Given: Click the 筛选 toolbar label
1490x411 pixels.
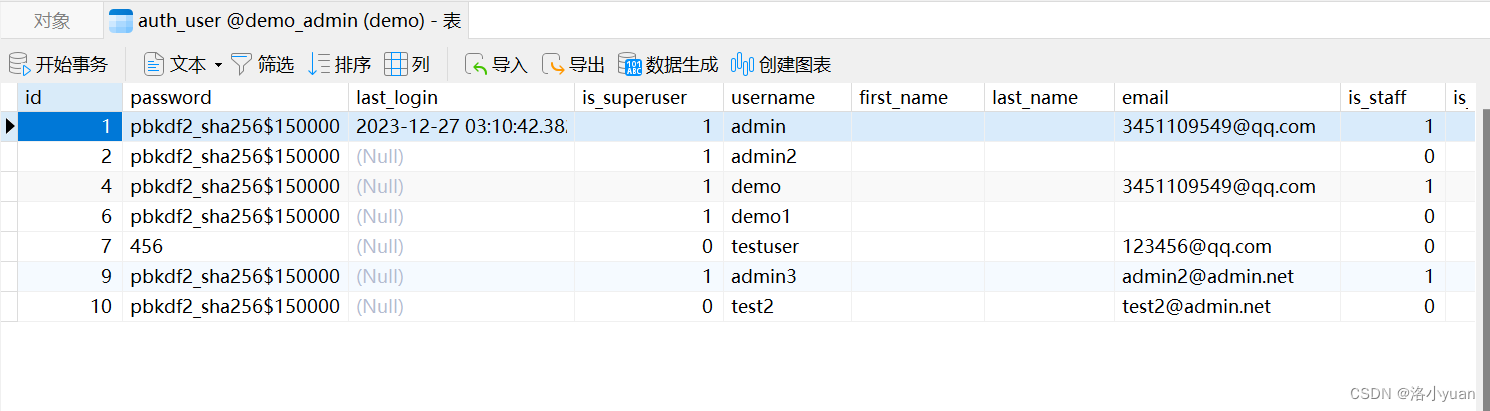Looking at the screenshot, I should 276,65.
